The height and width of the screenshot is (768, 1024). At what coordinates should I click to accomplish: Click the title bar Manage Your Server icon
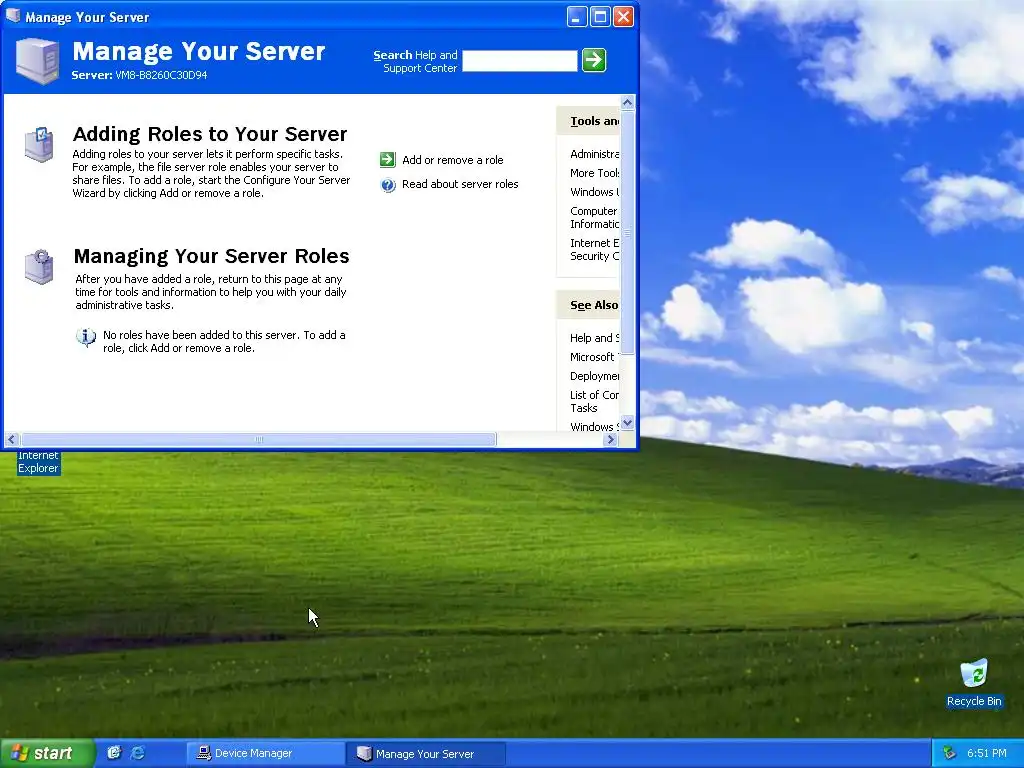pos(12,16)
